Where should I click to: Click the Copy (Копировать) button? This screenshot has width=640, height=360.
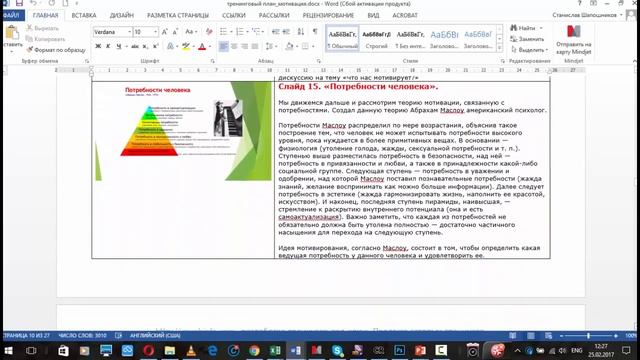click(45, 39)
